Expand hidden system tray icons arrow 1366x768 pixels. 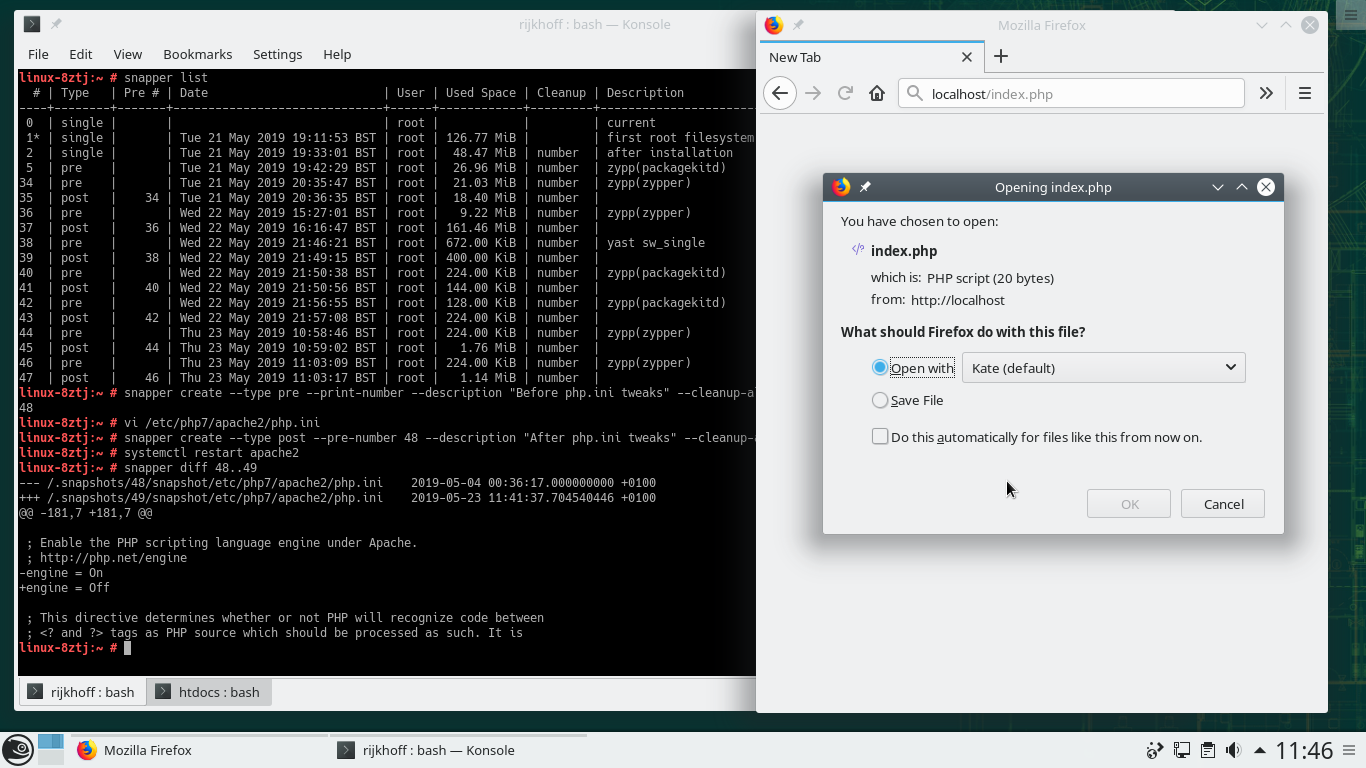tap(1260, 750)
